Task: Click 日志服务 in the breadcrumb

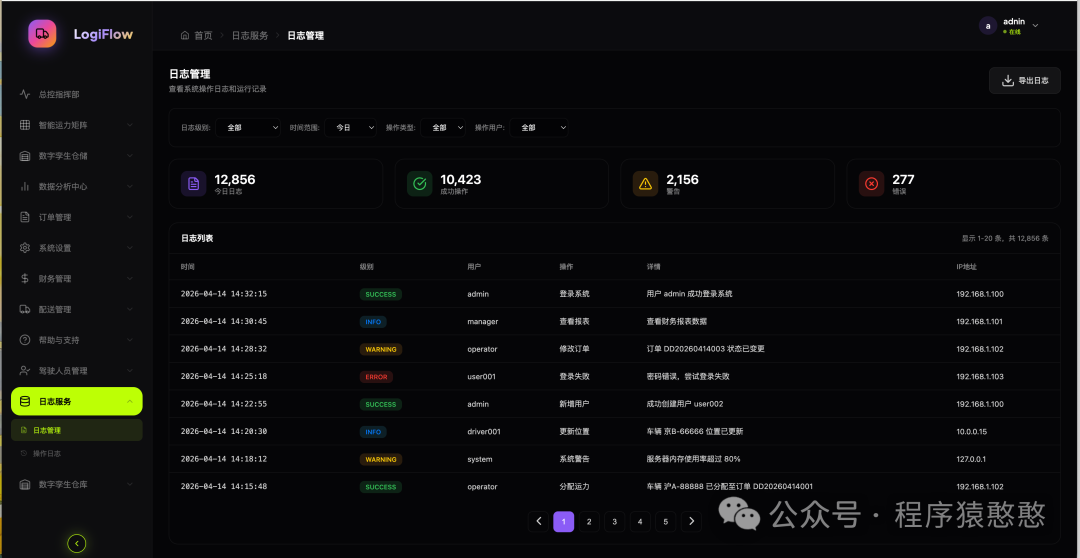Action: click(250, 35)
